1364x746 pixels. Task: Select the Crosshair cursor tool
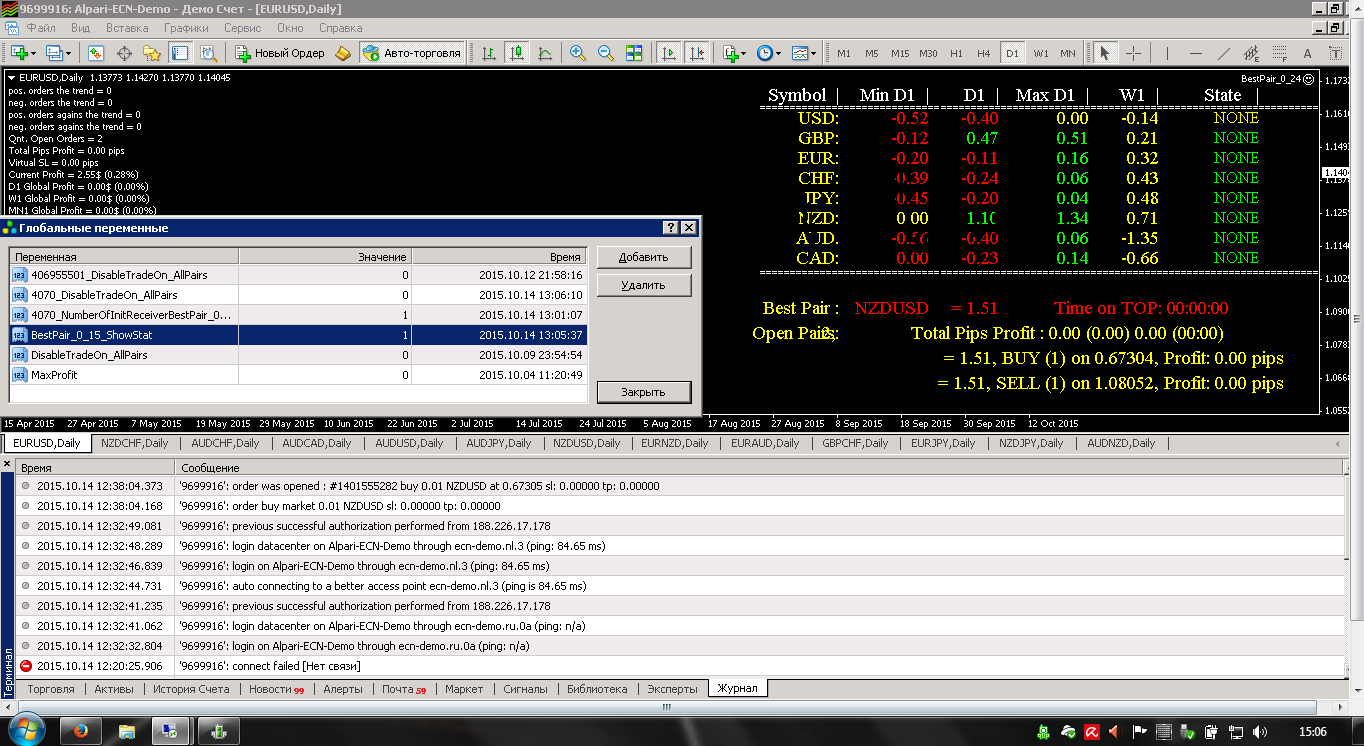tap(1133, 53)
